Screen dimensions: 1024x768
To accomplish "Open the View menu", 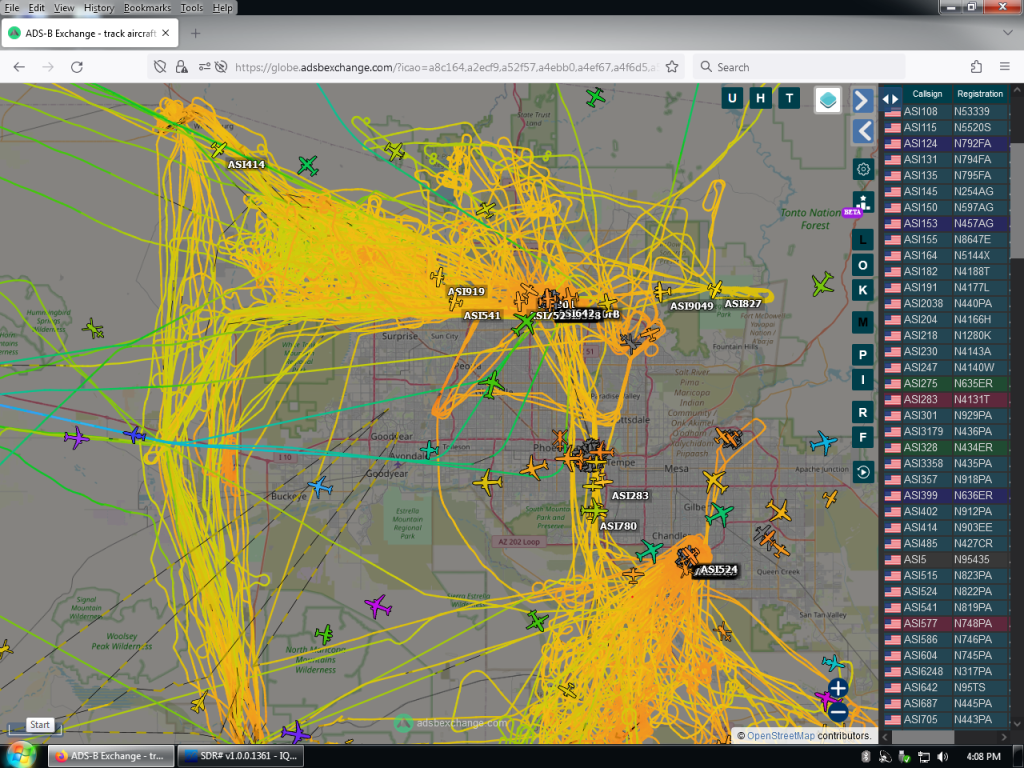I will point(63,8).
